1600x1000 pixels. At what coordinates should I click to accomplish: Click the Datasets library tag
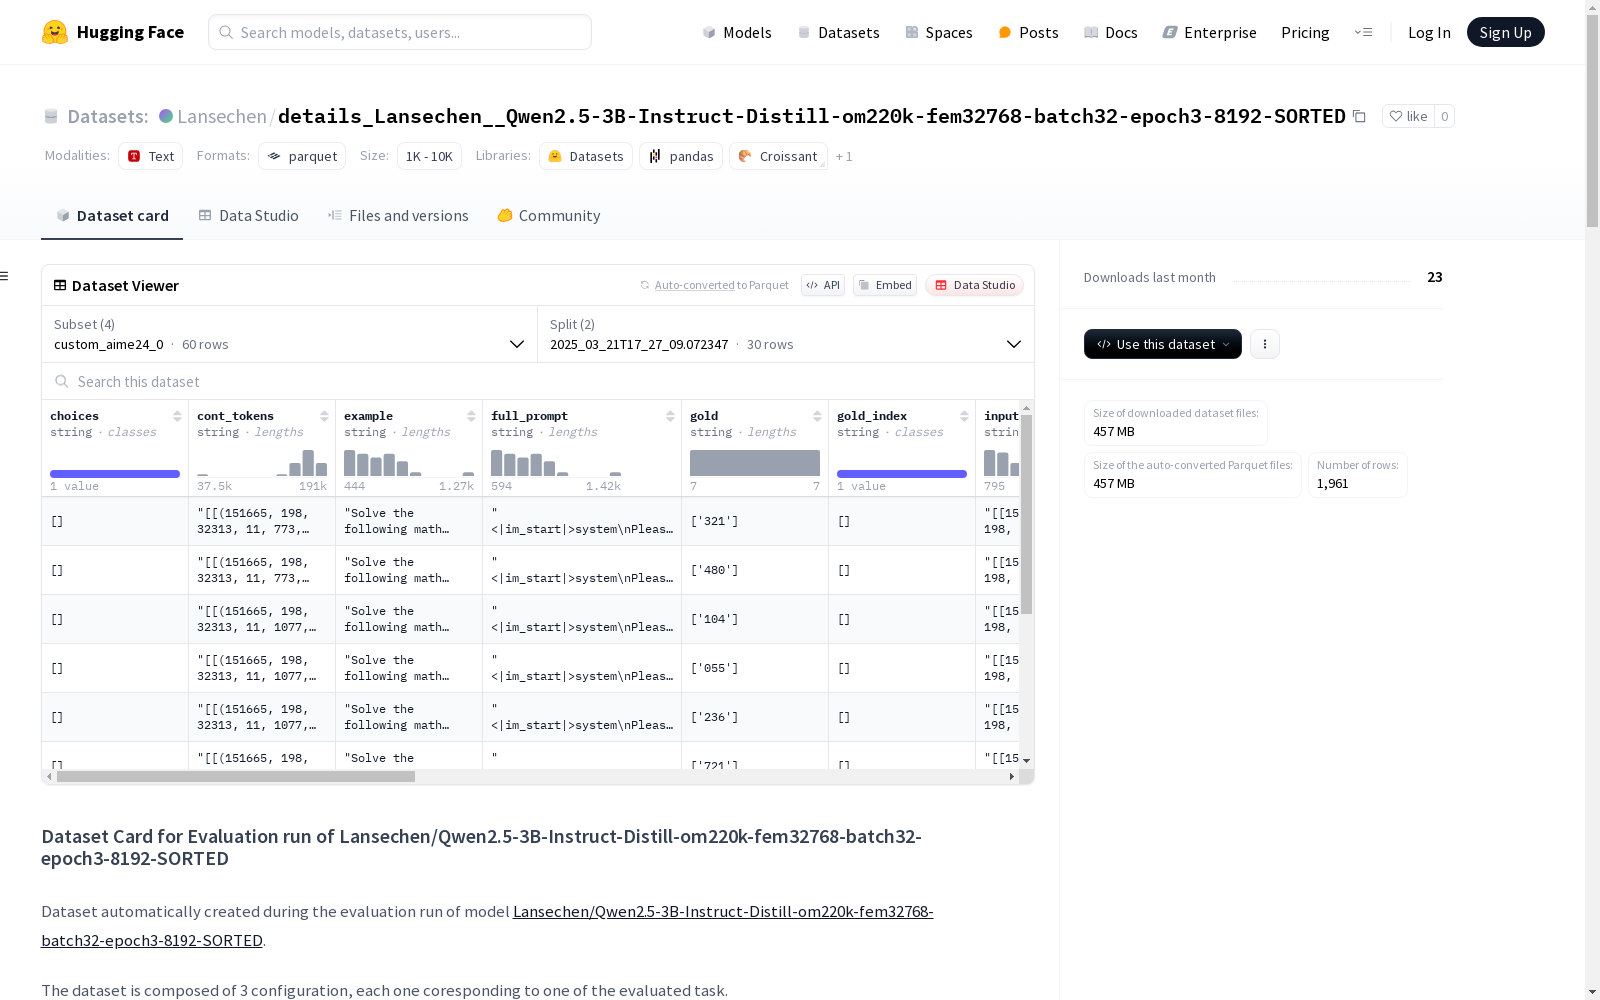click(x=586, y=156)
